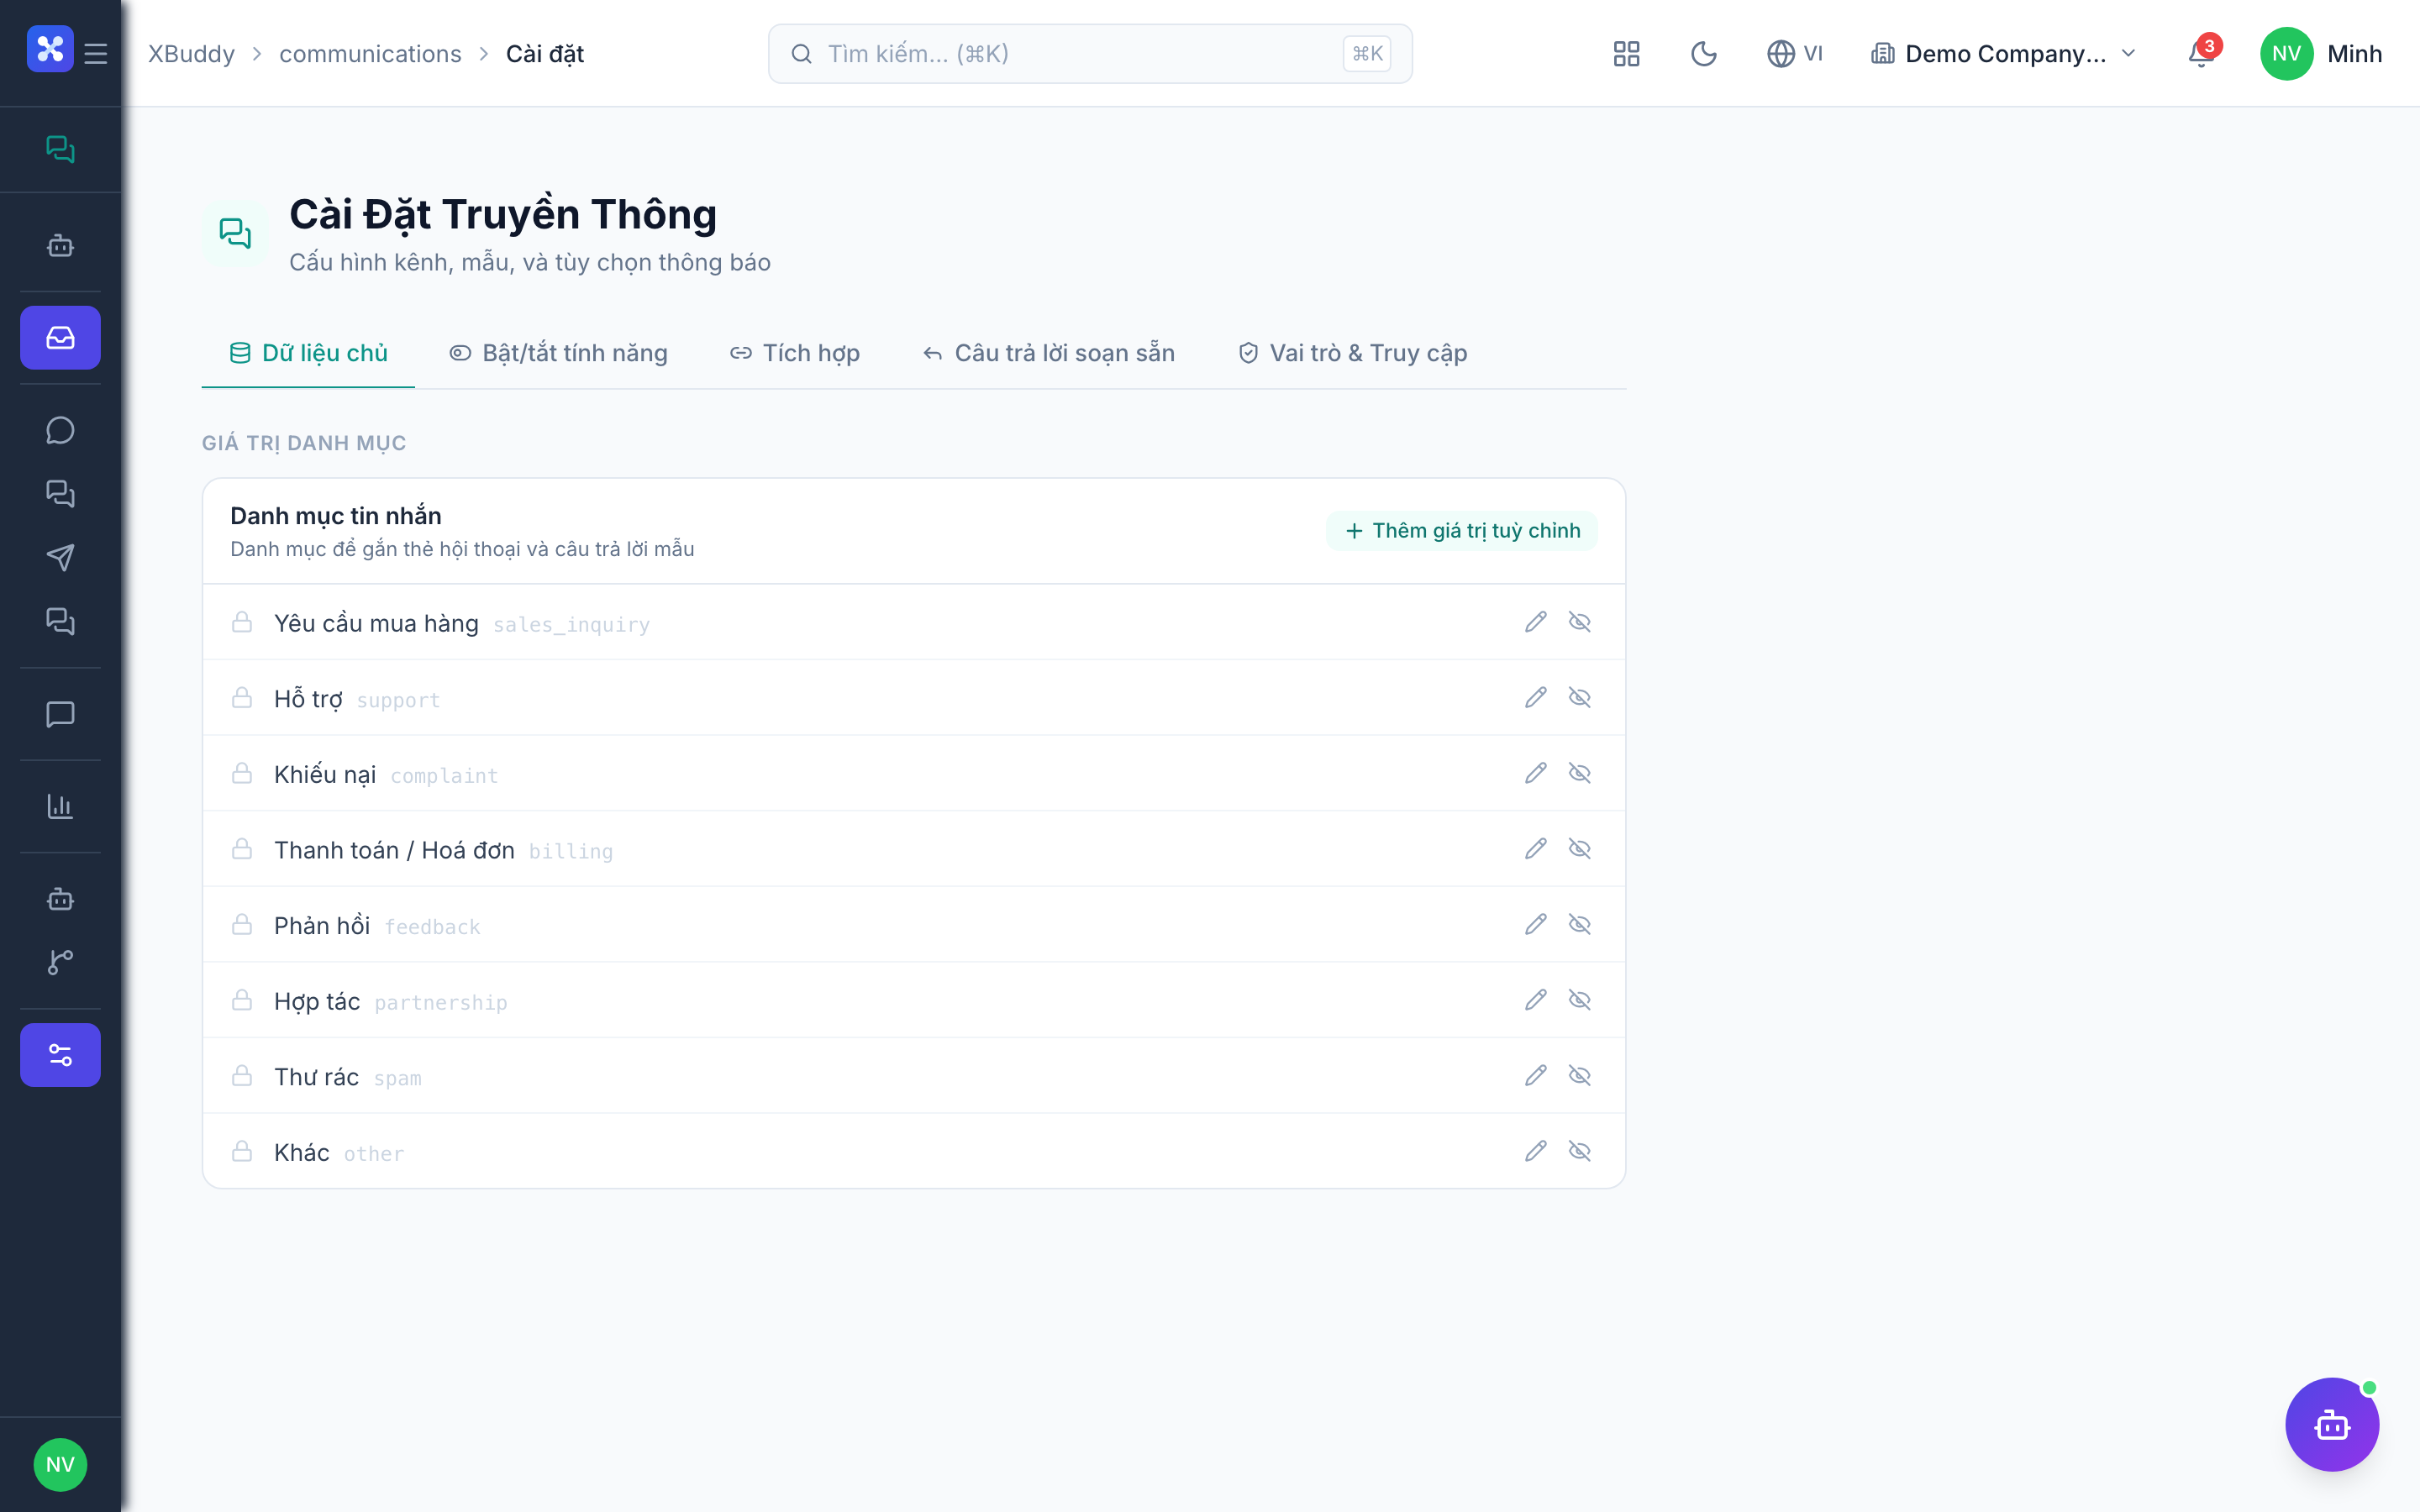Hide the Phản hồi category
Image resolution: width=2420 pixels, height=1512 pixels.
point(1579,924)
